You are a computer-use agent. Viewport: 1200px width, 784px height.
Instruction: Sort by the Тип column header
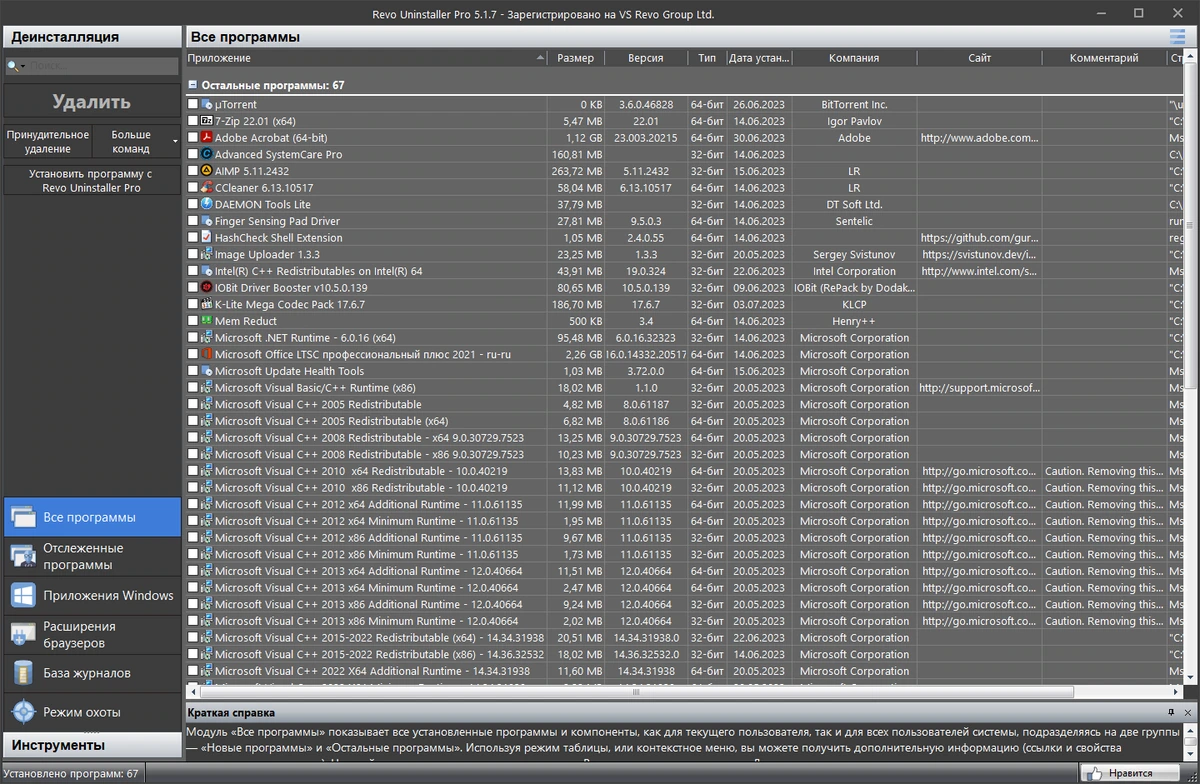[707, 58]
